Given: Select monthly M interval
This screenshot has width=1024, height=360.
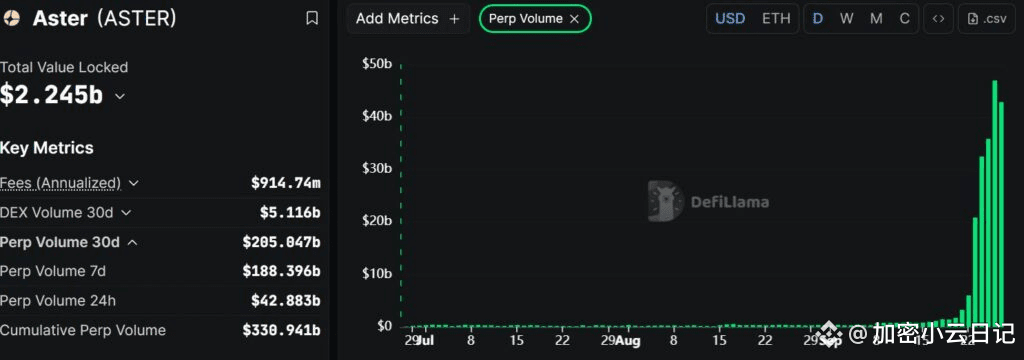Looking at the screenshot, I should point(876,18).
